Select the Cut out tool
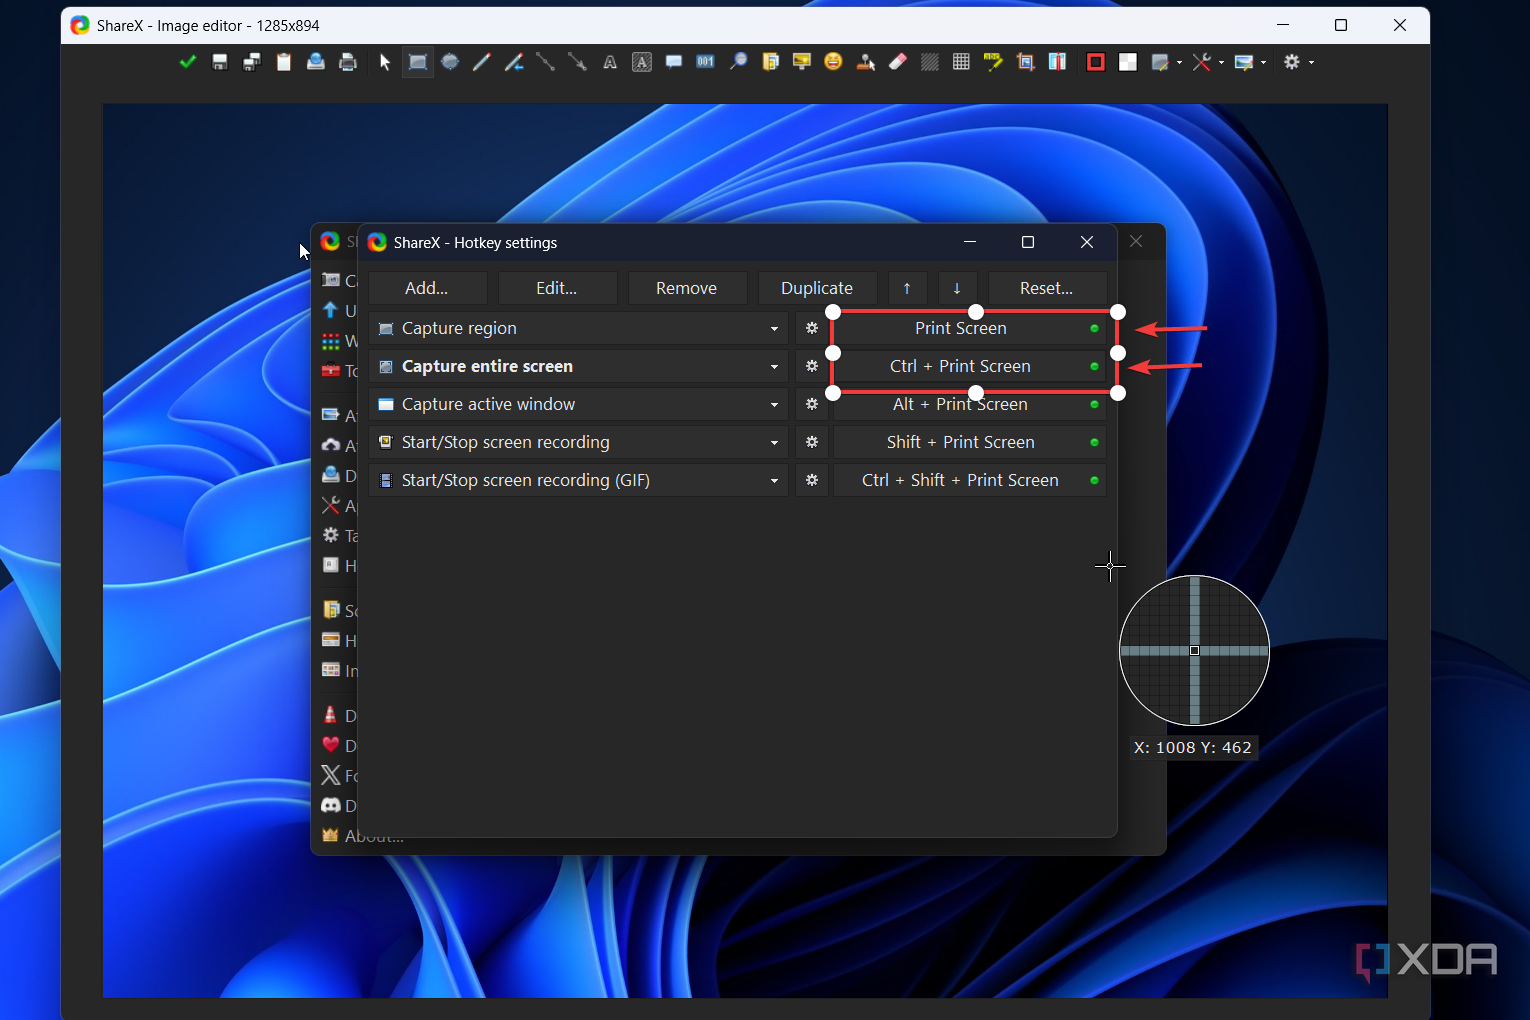The image size is (1530, 1020). pos(1057,62)
